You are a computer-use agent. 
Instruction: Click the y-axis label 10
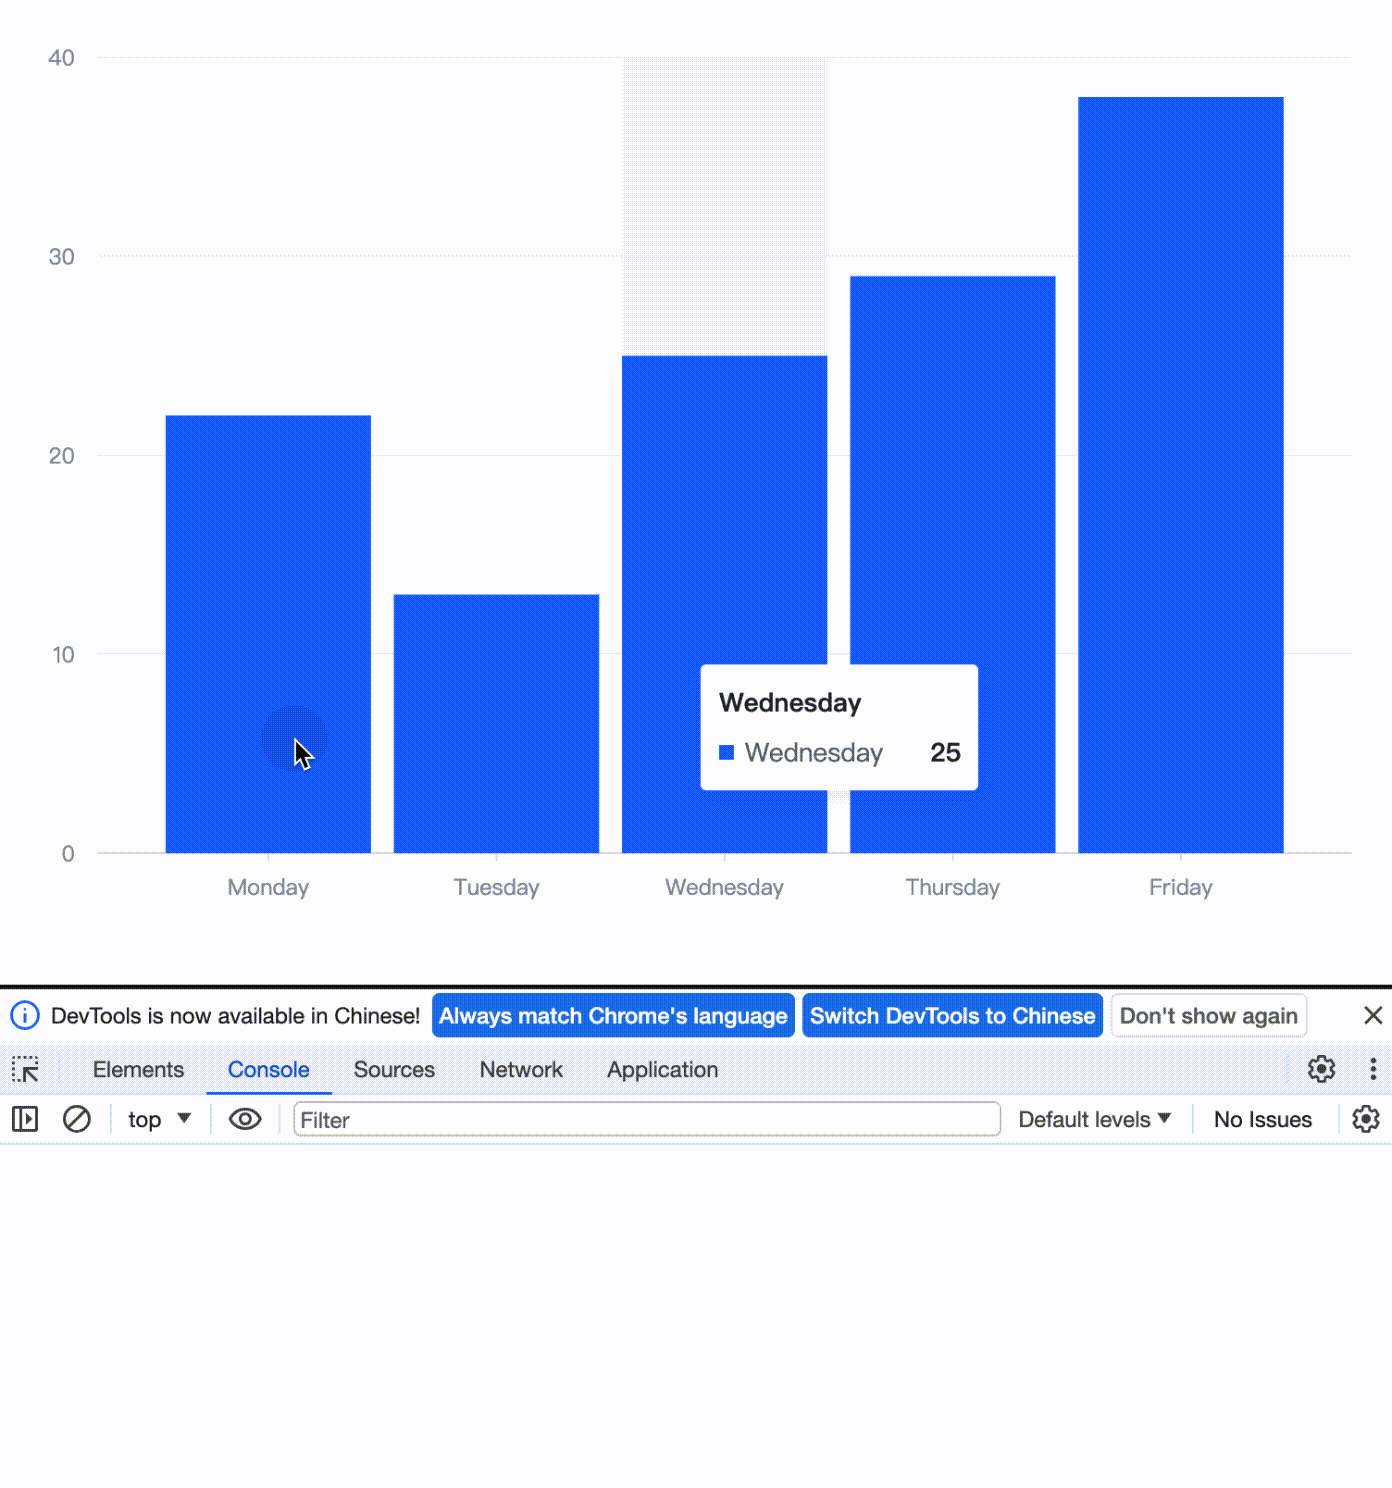[63, 655]
